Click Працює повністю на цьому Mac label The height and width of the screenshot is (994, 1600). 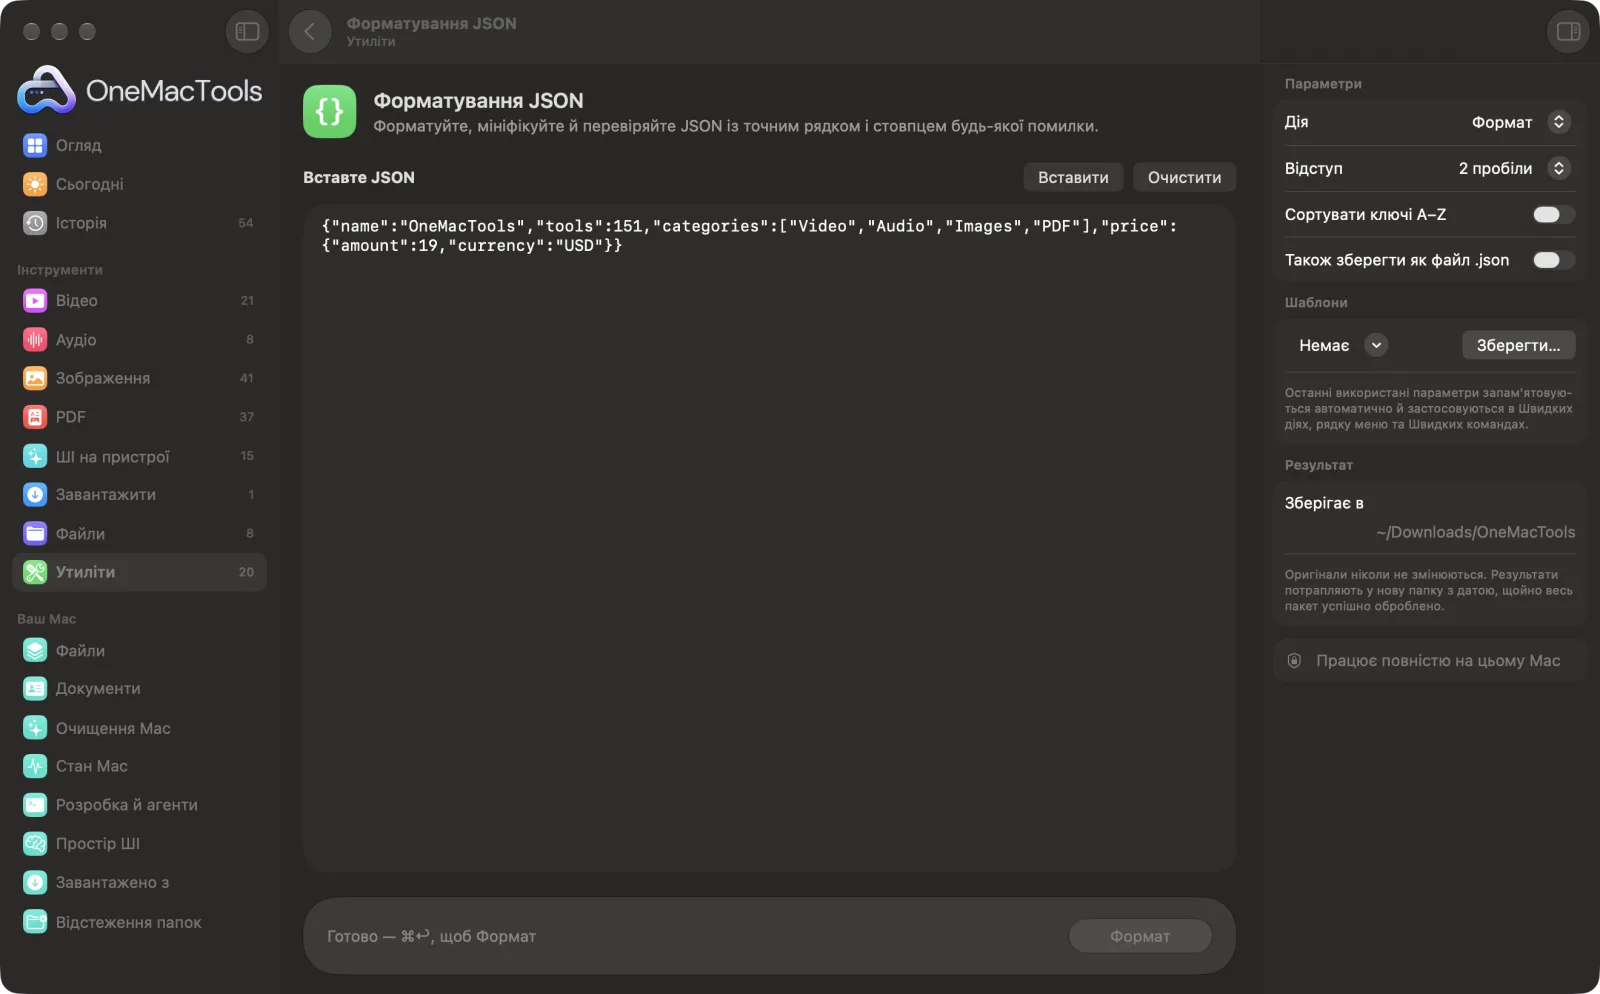coord(1438,661)
